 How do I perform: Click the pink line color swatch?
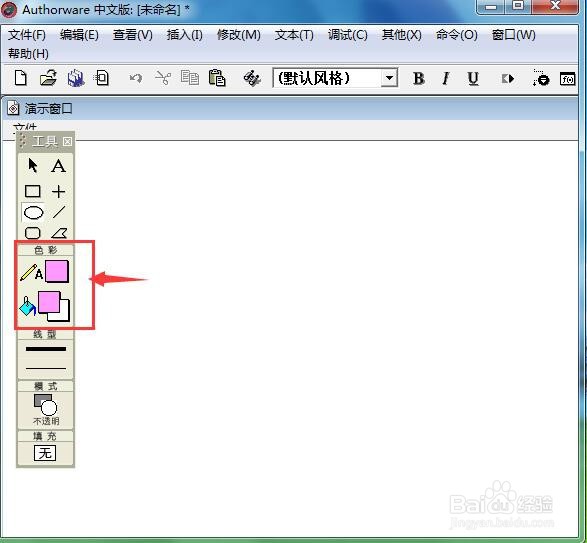(57, 271)
